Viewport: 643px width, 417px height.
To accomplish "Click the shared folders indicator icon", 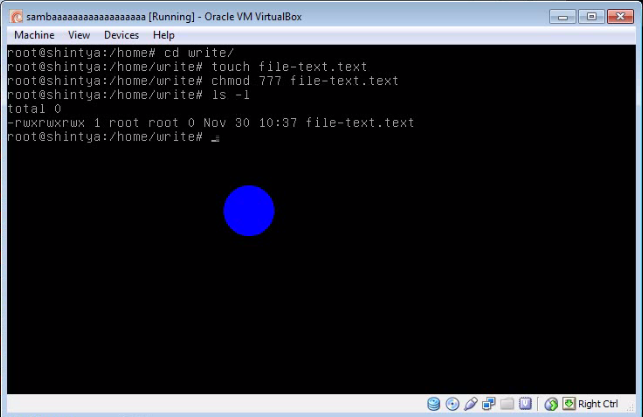I will 507,404.
